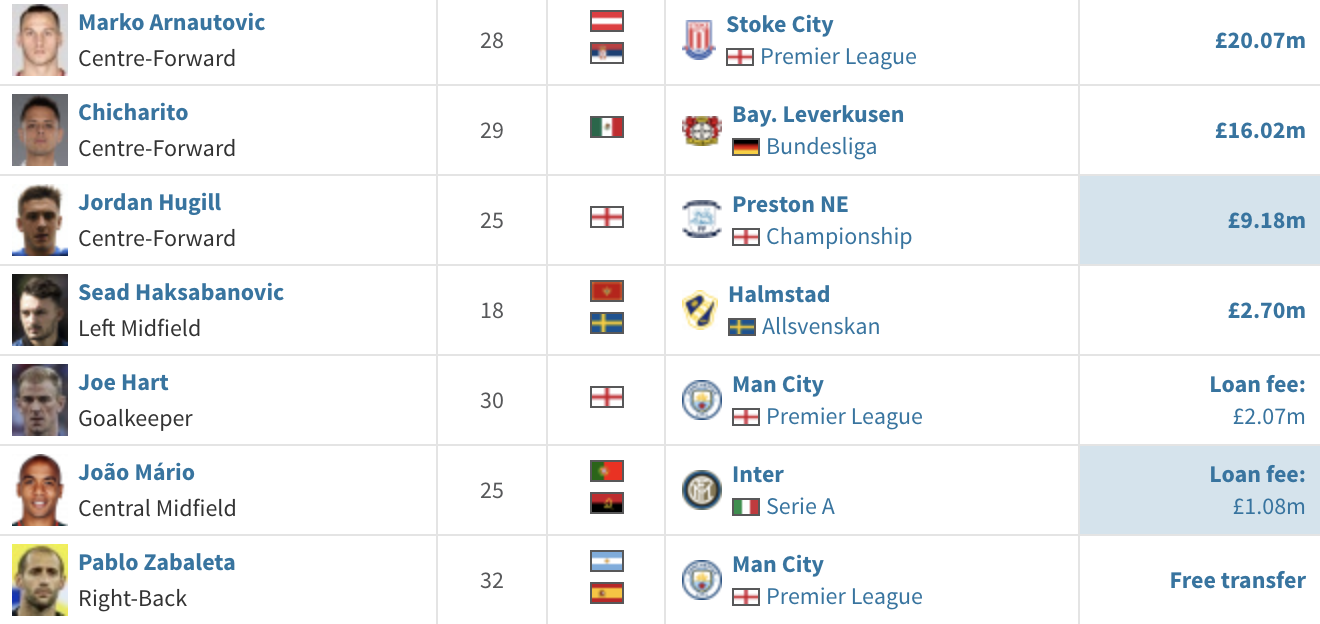Click the Mexico flag icon
The image size is (1320, 624).
point(606,127)
